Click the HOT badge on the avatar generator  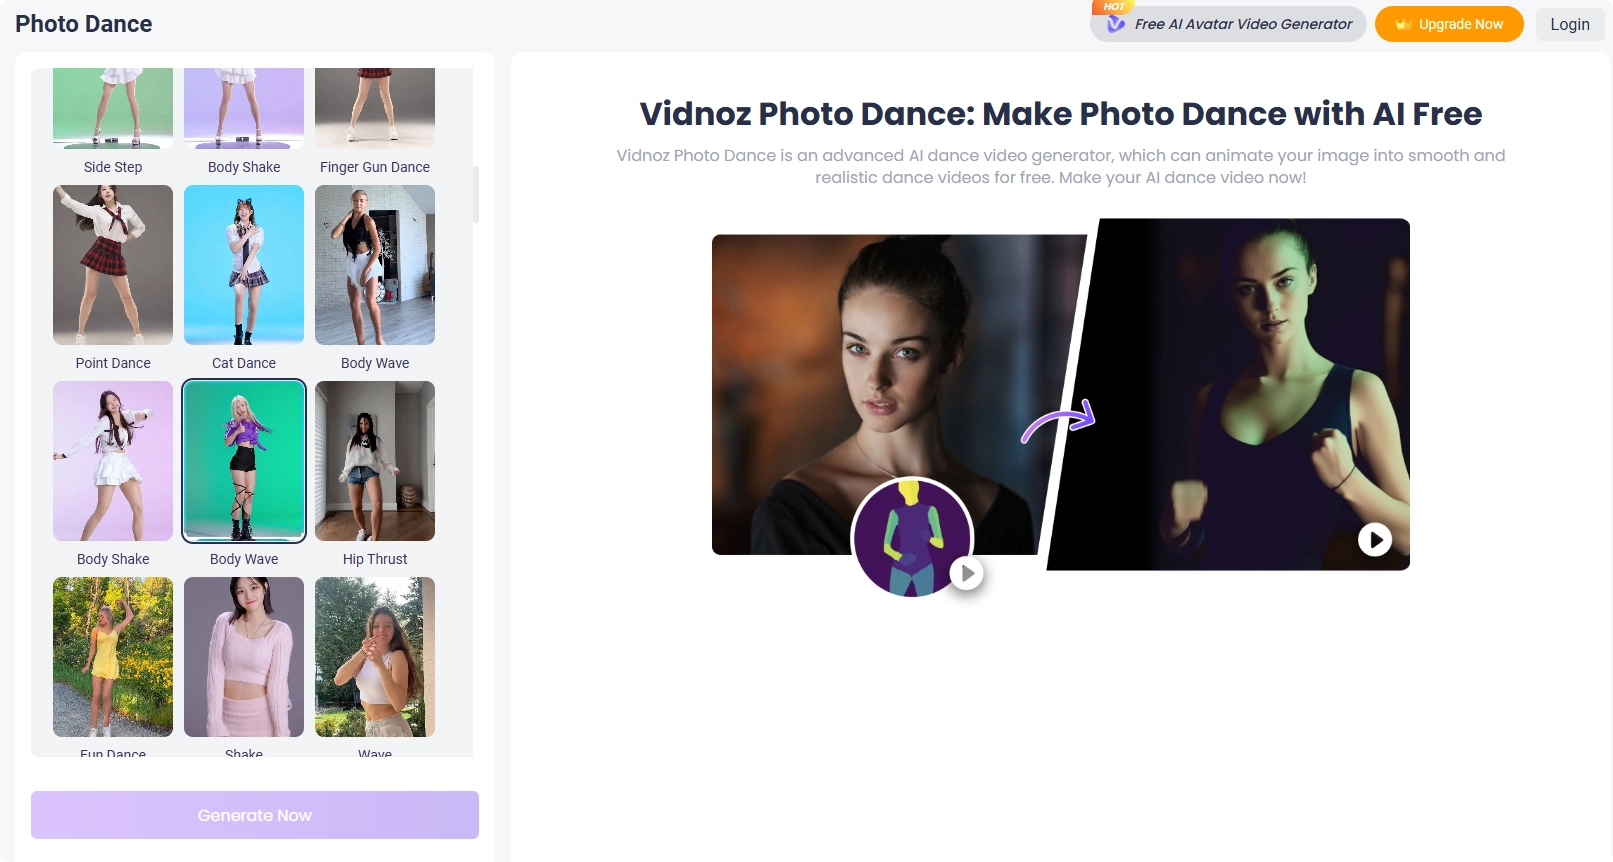tap(1113, 7)
